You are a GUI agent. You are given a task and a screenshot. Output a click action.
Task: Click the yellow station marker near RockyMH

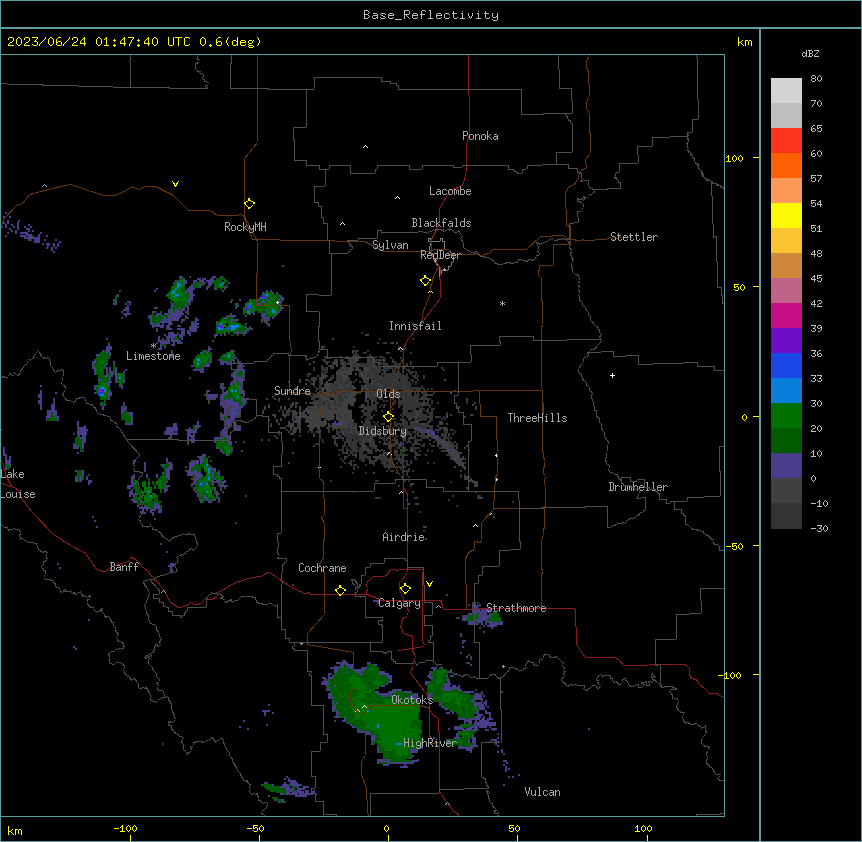point(250,204)
